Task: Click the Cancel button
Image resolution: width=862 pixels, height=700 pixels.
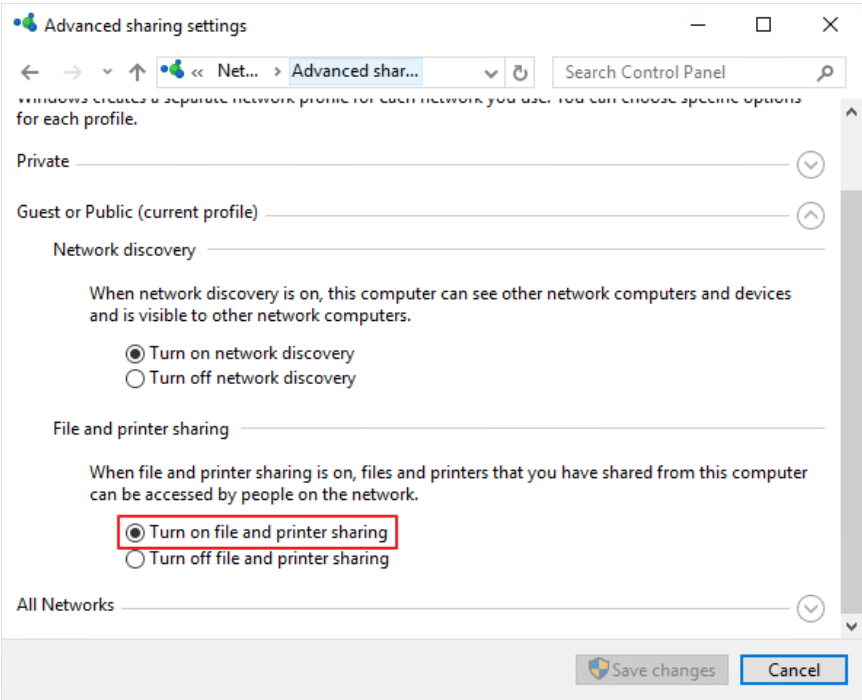Action: [x=794, y=670]
